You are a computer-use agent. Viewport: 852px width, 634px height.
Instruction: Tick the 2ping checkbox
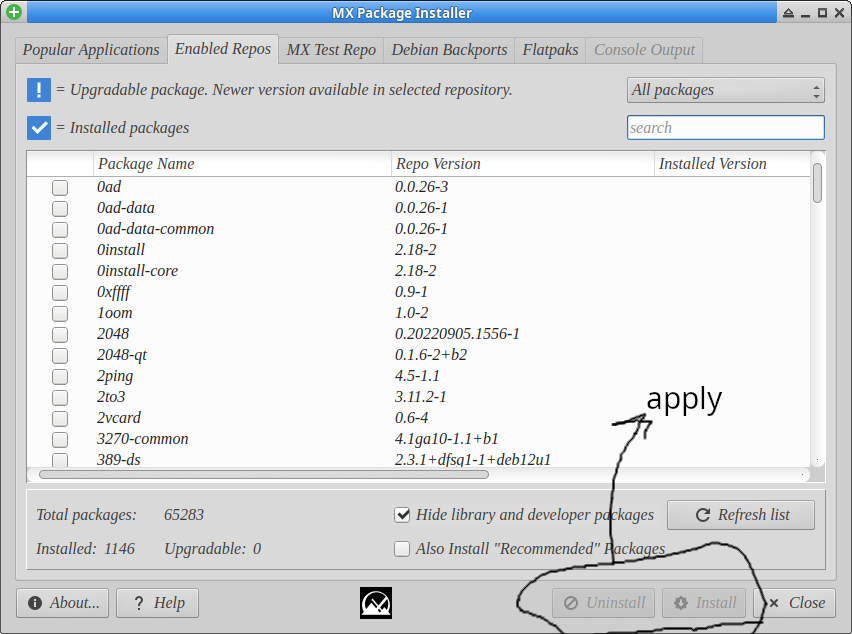[60, 376]
